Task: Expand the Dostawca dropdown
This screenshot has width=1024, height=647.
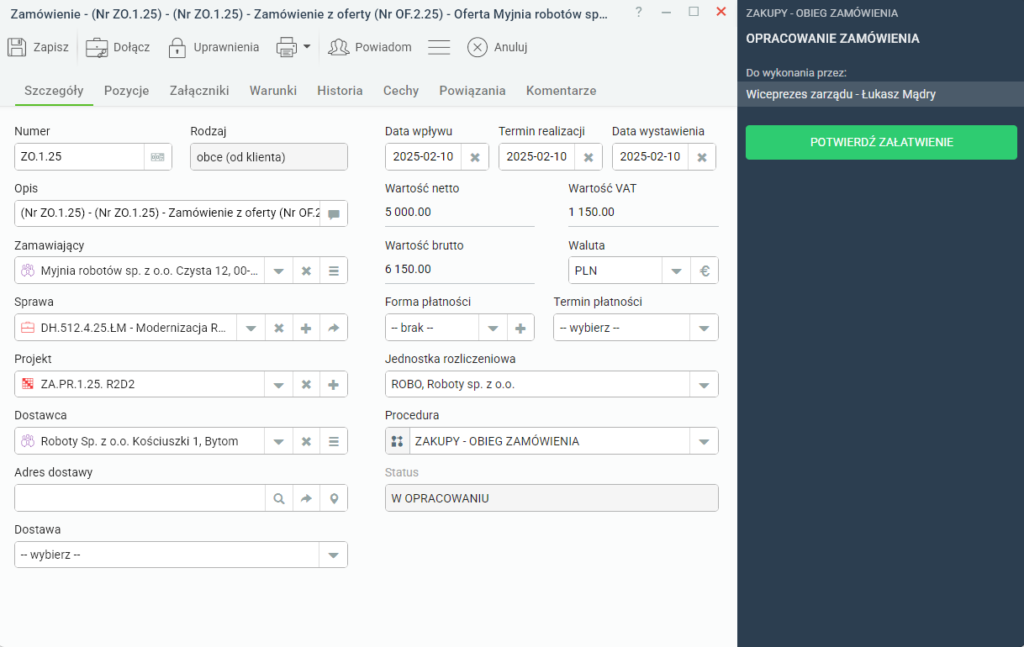Action: [279, 441]
